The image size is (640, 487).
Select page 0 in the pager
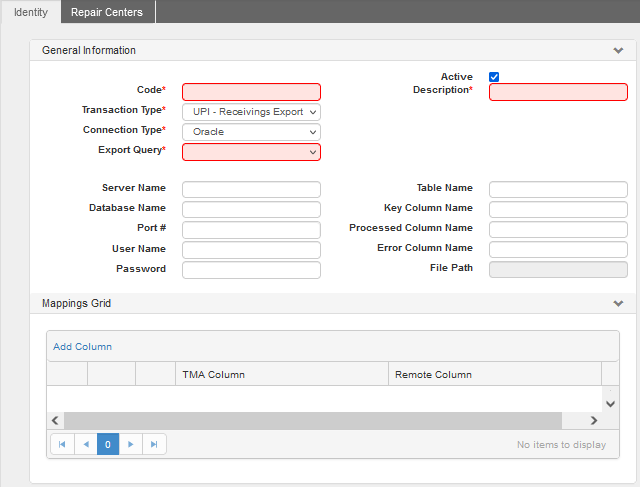pos(108,444)
